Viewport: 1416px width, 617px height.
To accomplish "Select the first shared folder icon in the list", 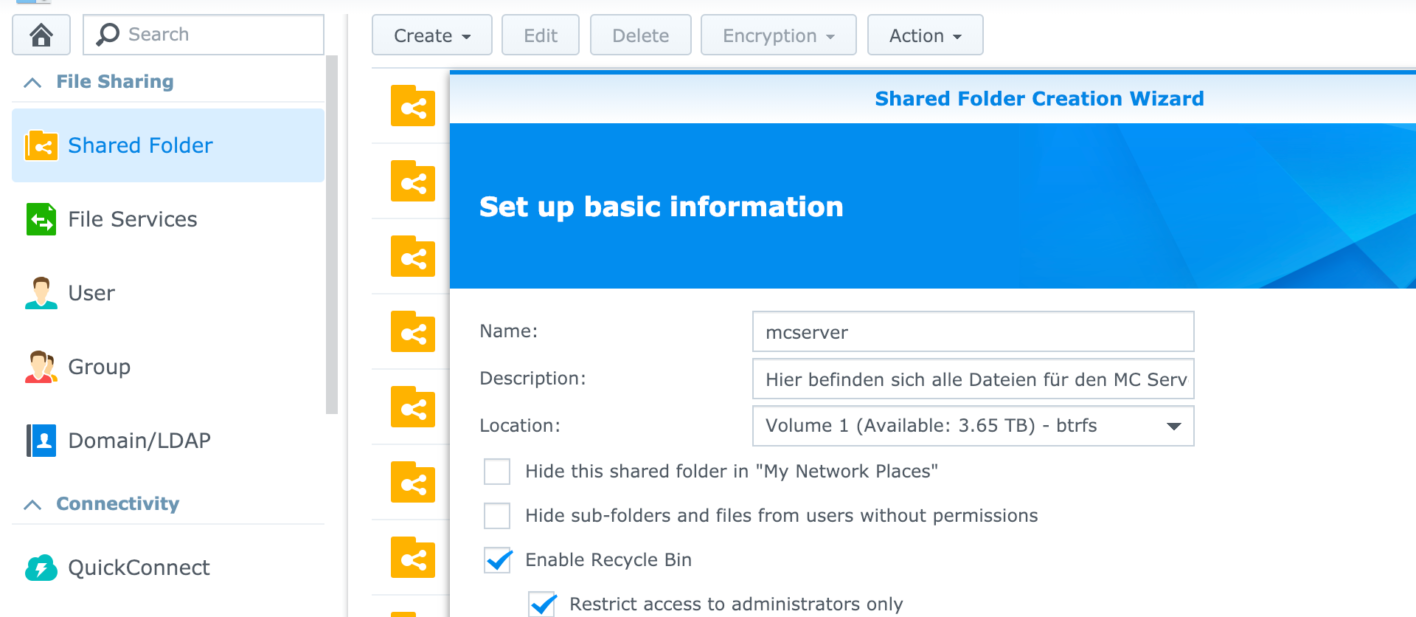I will pos(414,105).
